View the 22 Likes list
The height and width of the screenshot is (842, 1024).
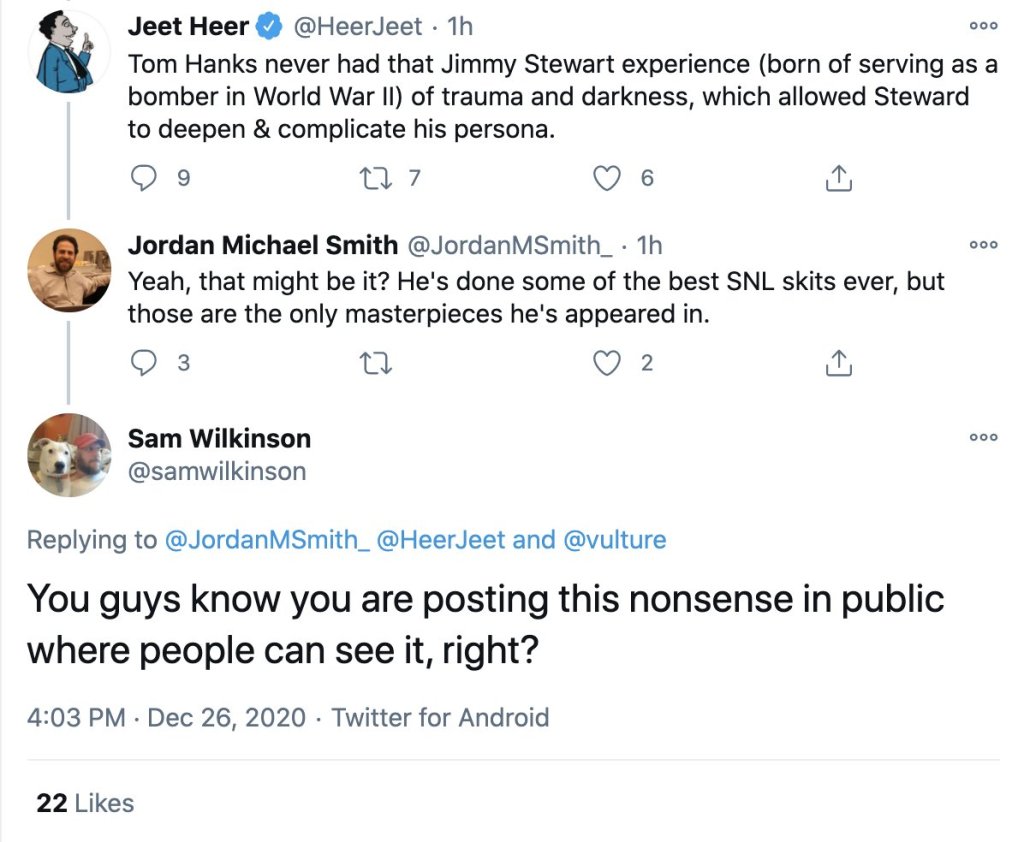85,803
